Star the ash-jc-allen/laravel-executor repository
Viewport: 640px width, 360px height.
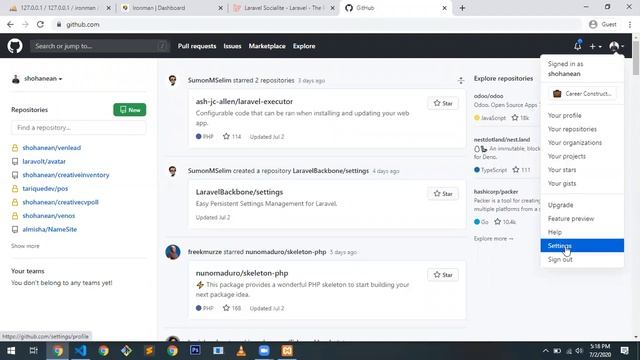point(443,103)
